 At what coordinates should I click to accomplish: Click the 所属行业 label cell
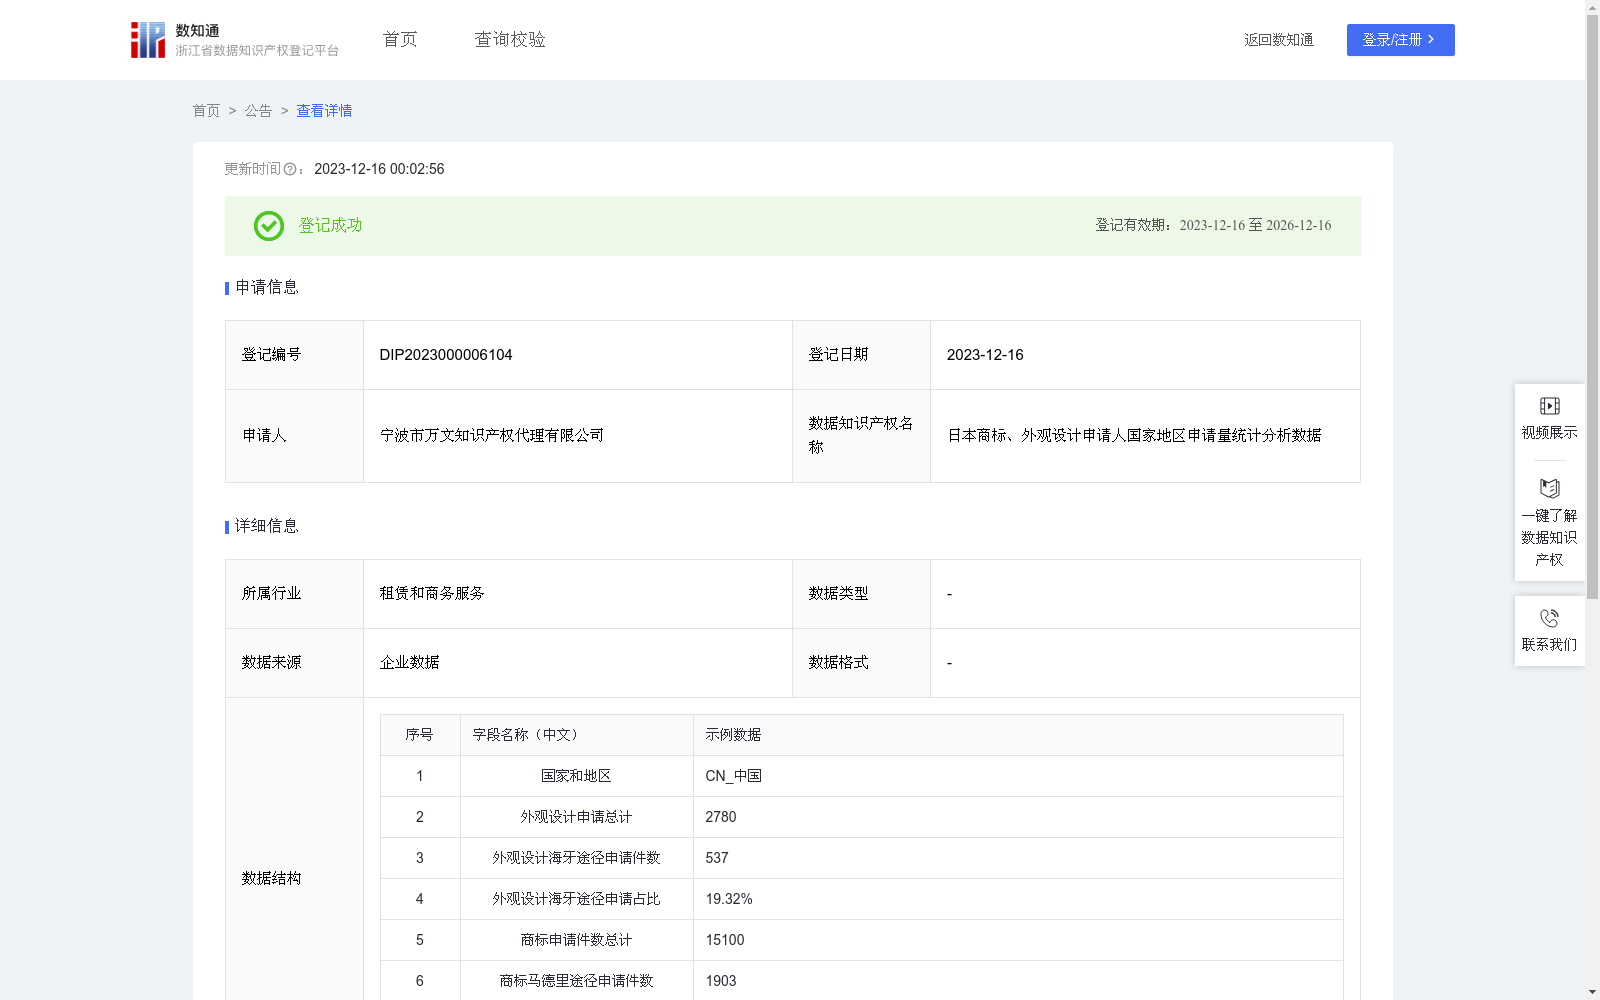[x=294, y=594]
